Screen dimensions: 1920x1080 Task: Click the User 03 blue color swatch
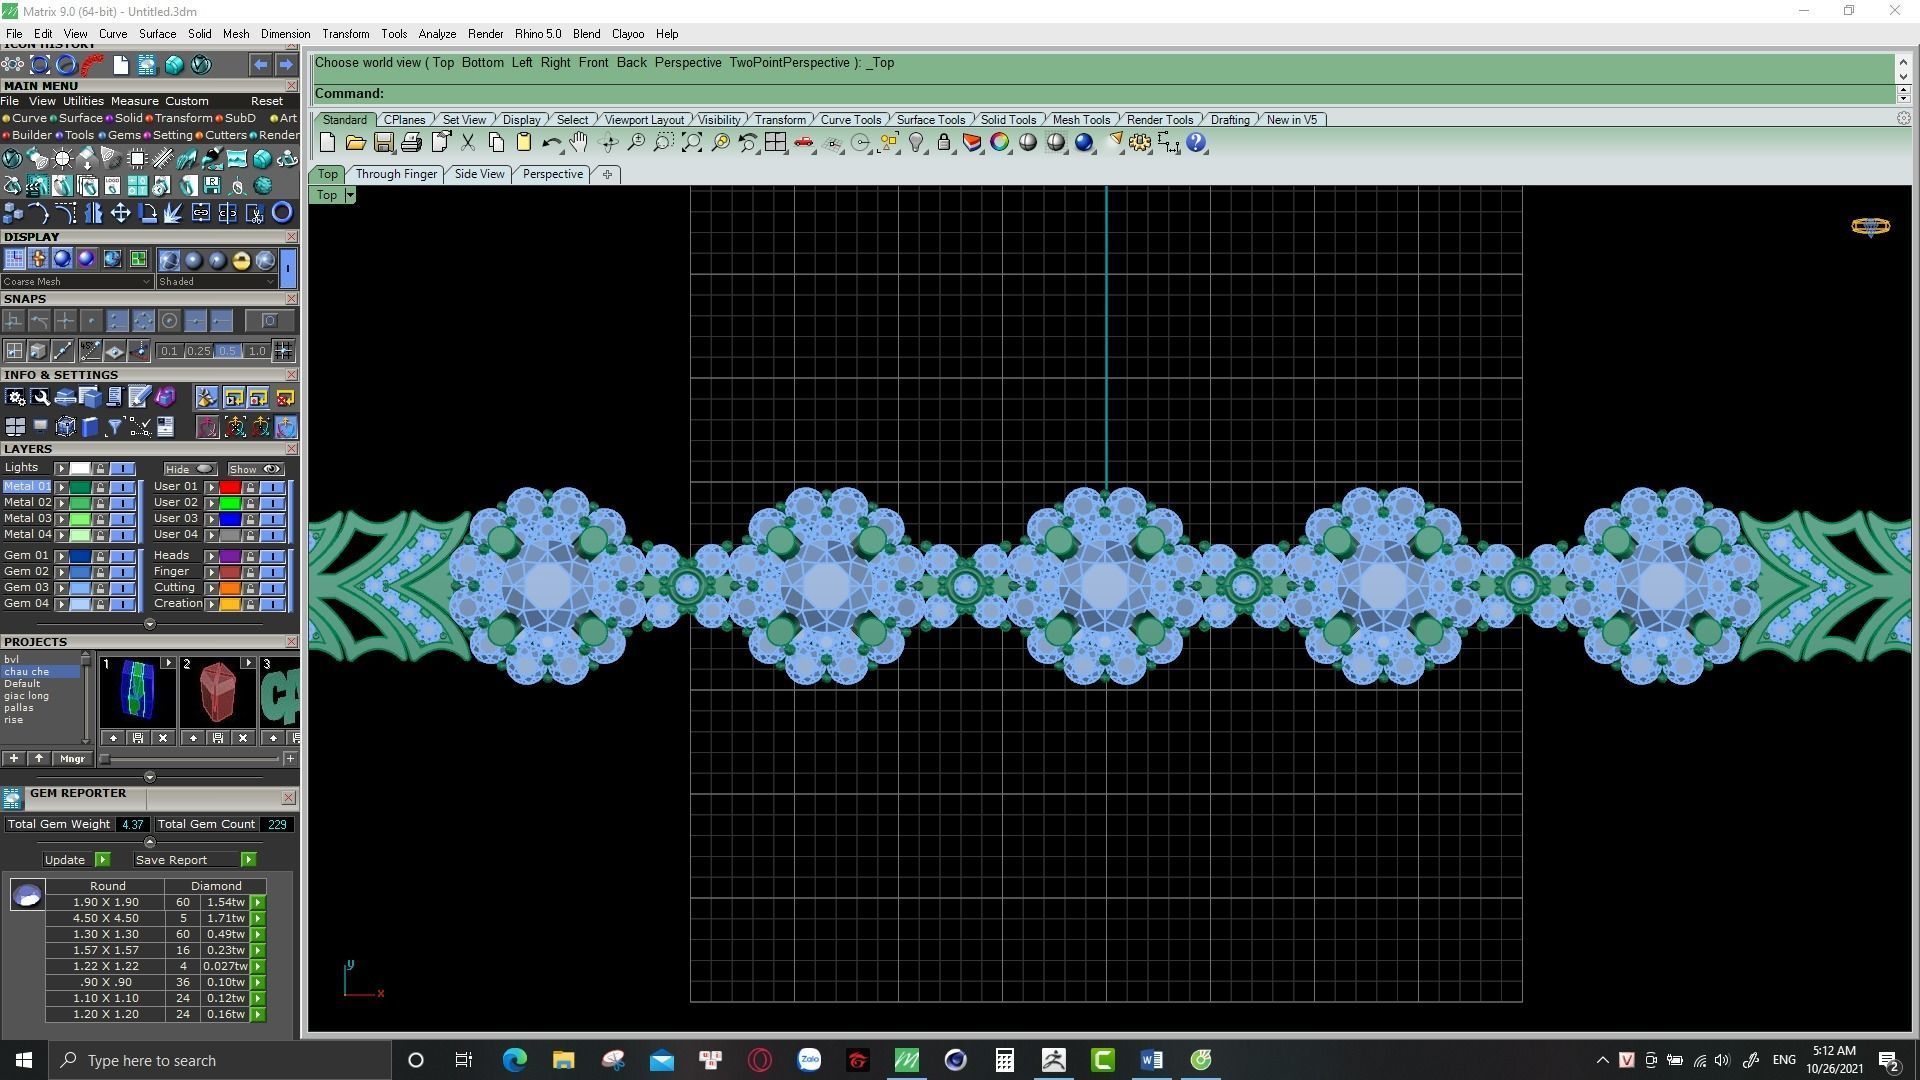click(230, 519)
